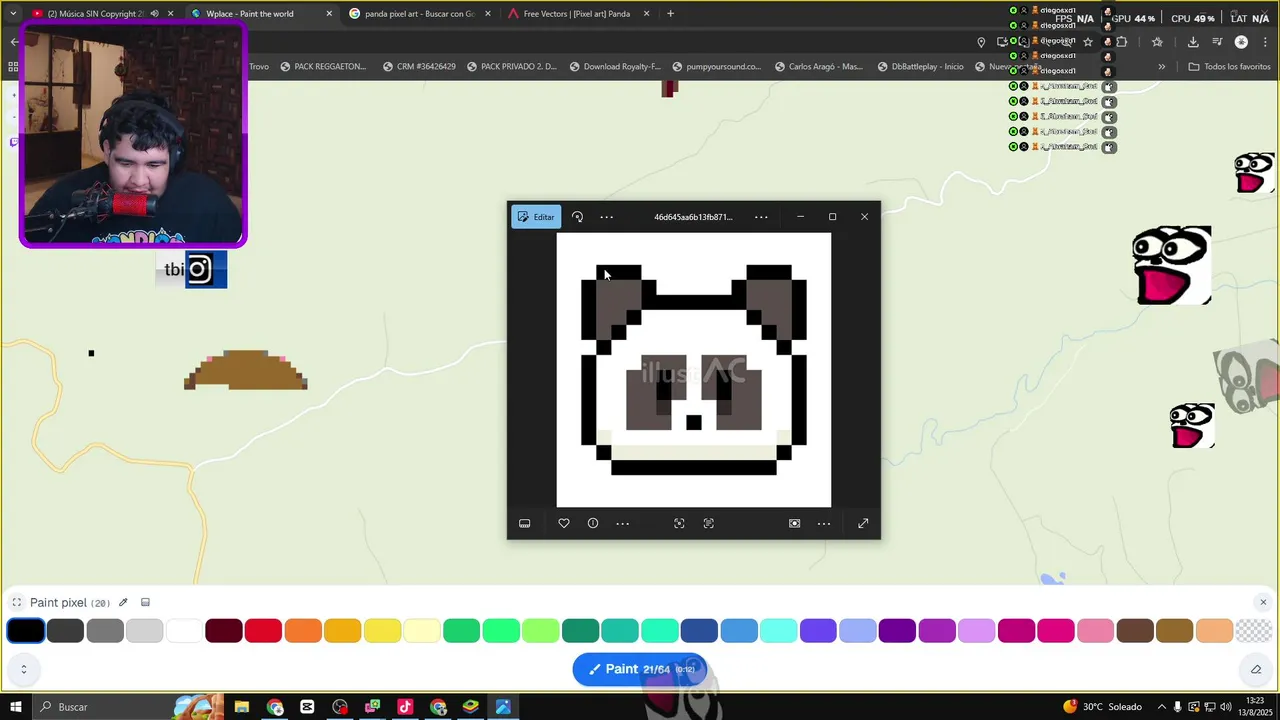Open Carlos Aragó bookmark
Image resolution: width=1280 pixels, height=720 pixels.
[817, 67]
